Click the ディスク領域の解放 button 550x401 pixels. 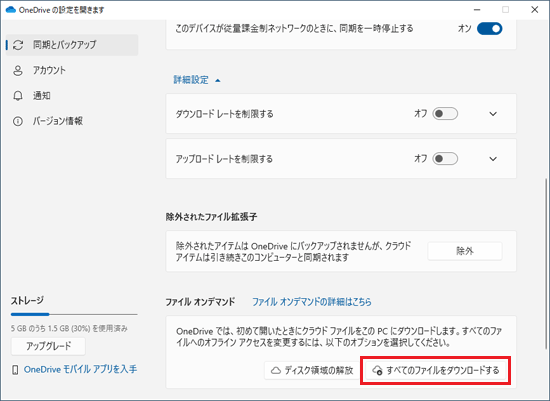[312, 370]
